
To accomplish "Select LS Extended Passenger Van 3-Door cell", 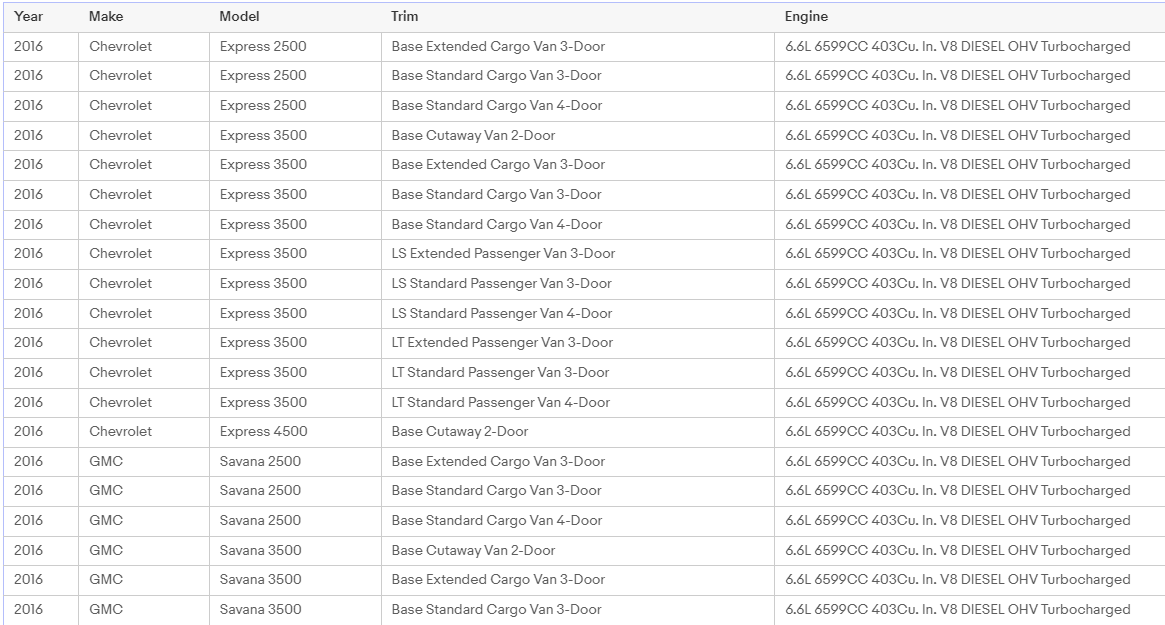I will [x=503, y=254].
